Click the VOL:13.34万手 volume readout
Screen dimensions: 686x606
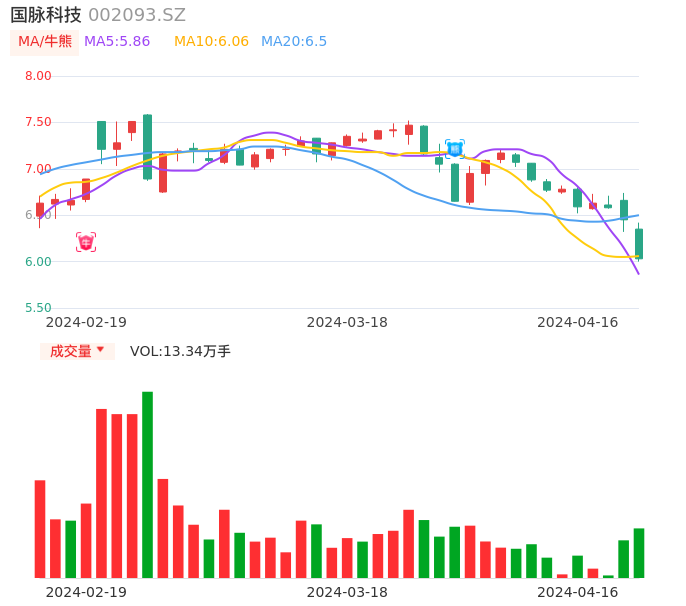click(x=180, y=351)
